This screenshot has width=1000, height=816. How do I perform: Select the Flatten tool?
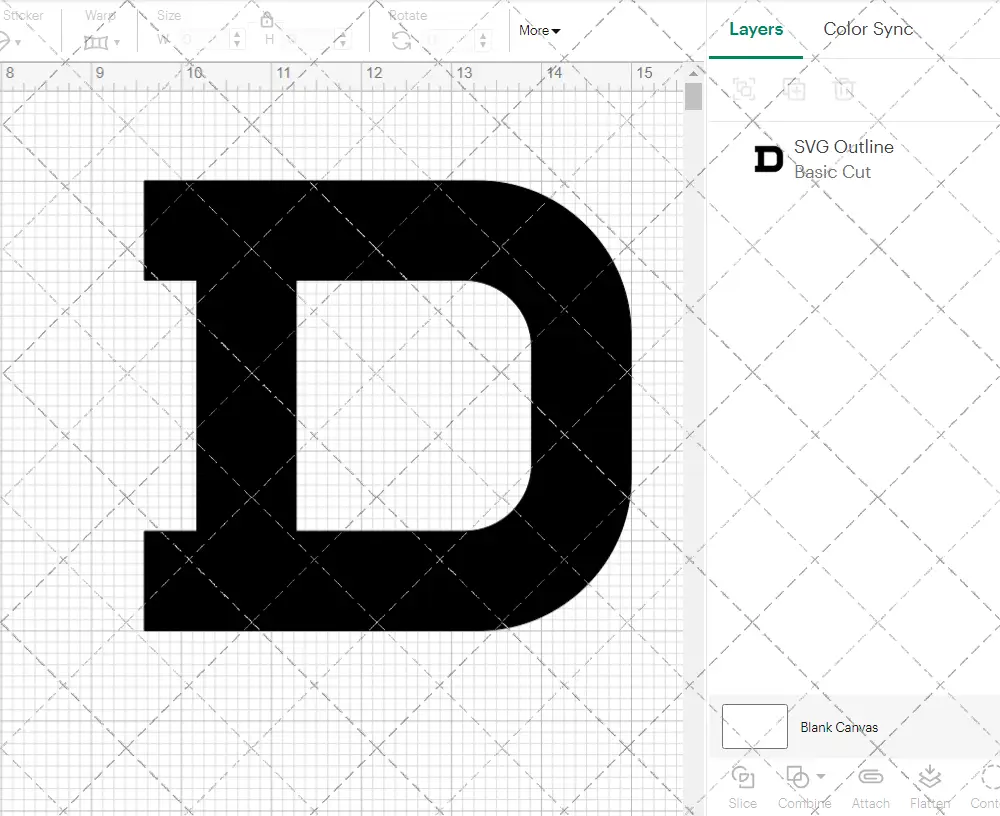coord(930,786)
